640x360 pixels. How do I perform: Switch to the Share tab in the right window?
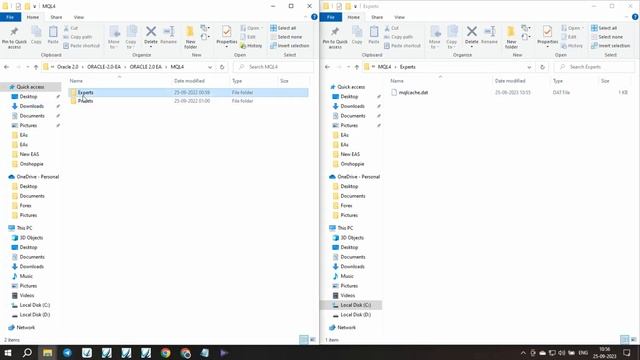[377, 17]
